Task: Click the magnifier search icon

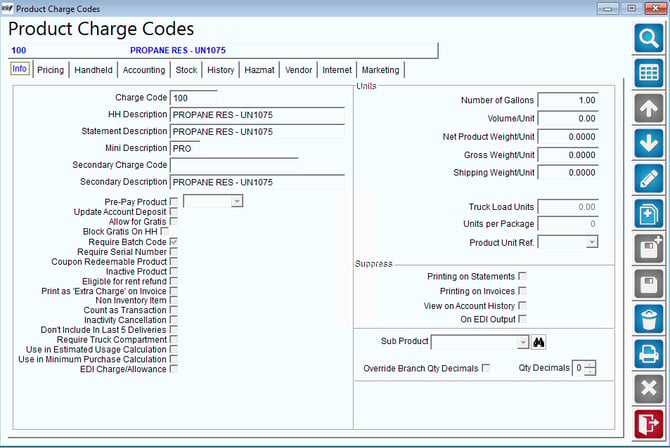Action: 649,38
